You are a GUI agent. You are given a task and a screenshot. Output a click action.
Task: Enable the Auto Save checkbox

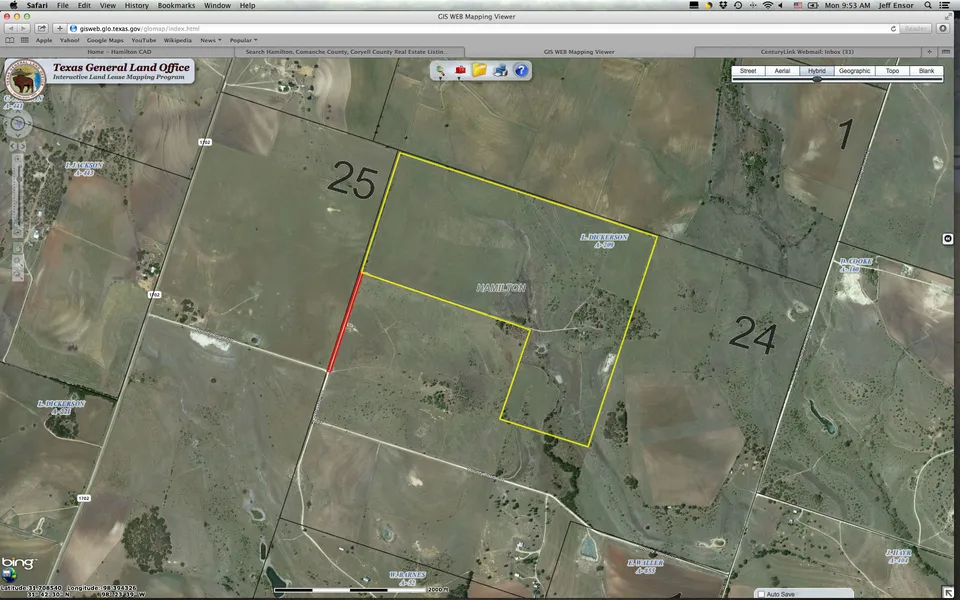click(761, 594)
